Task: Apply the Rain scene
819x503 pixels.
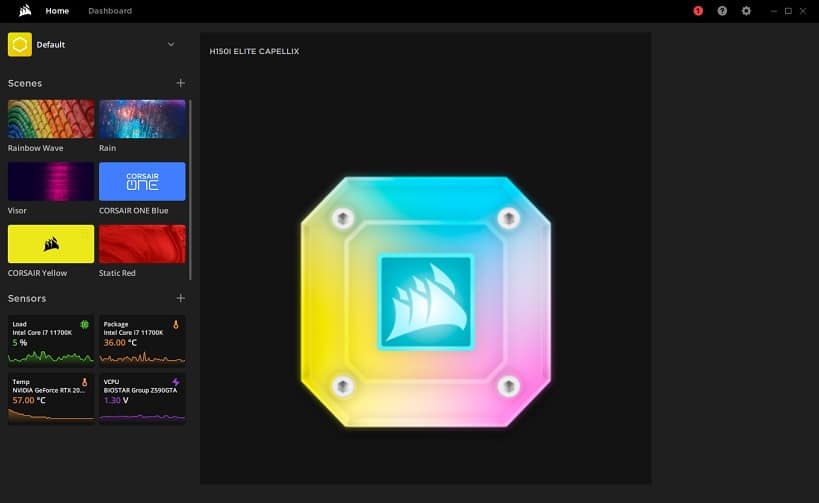Action: (x=142, y=119)
